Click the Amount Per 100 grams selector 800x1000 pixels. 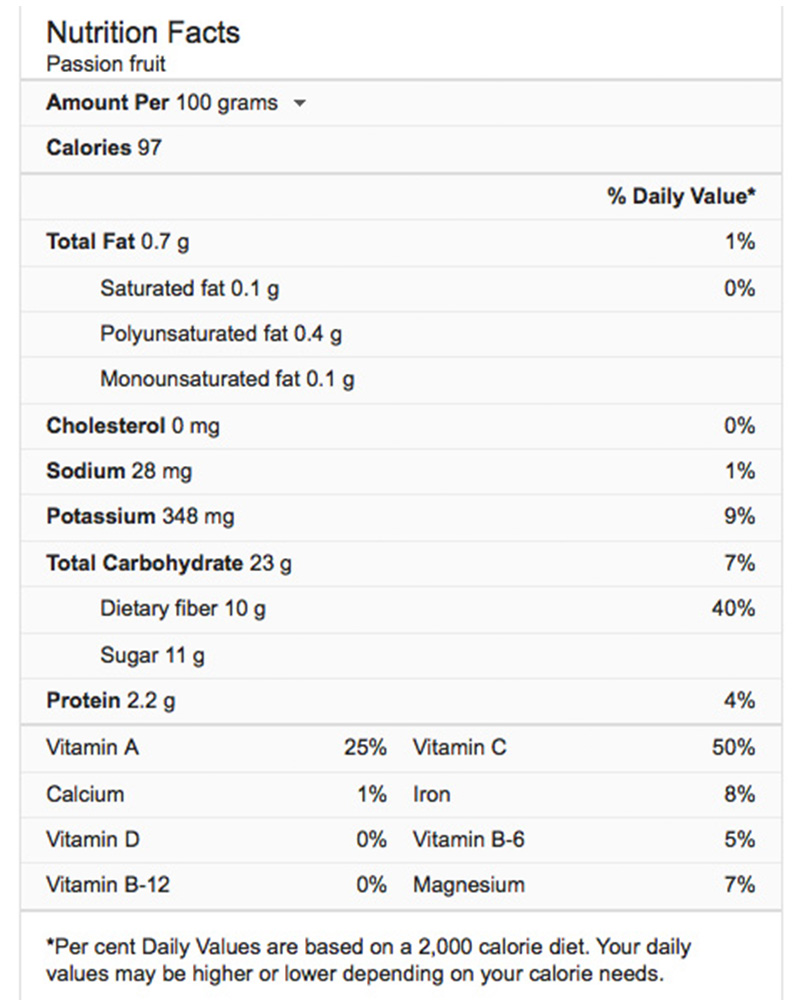162,103
